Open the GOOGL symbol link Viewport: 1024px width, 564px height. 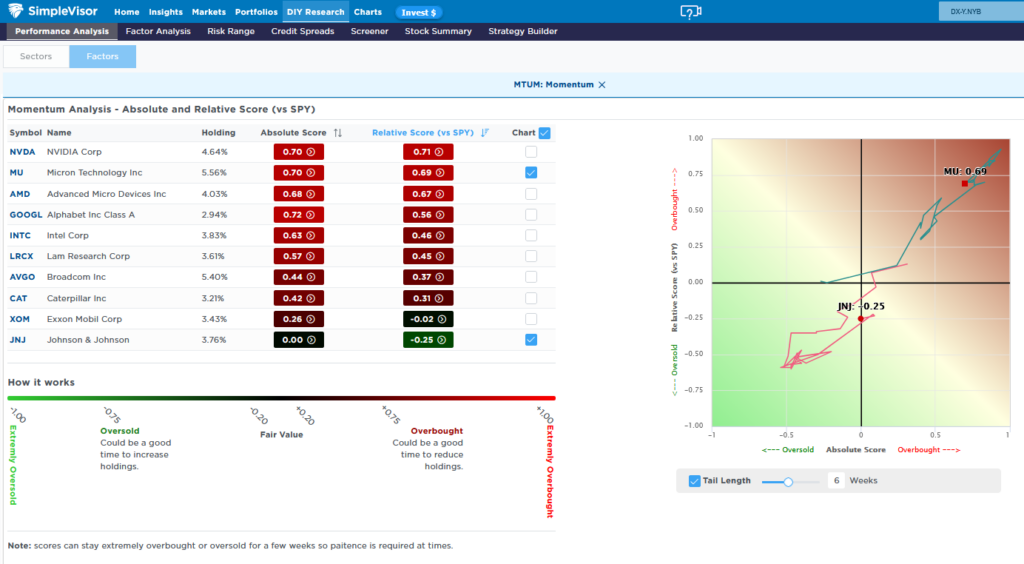(x=25, y=215)
